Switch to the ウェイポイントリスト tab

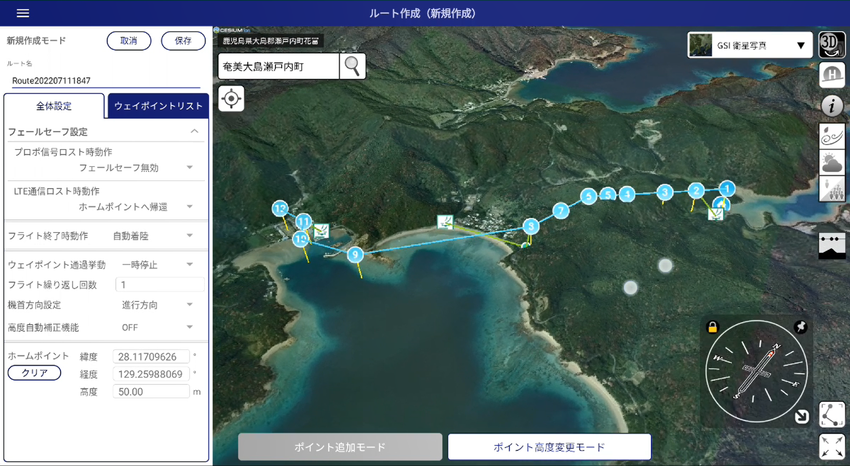158,106
